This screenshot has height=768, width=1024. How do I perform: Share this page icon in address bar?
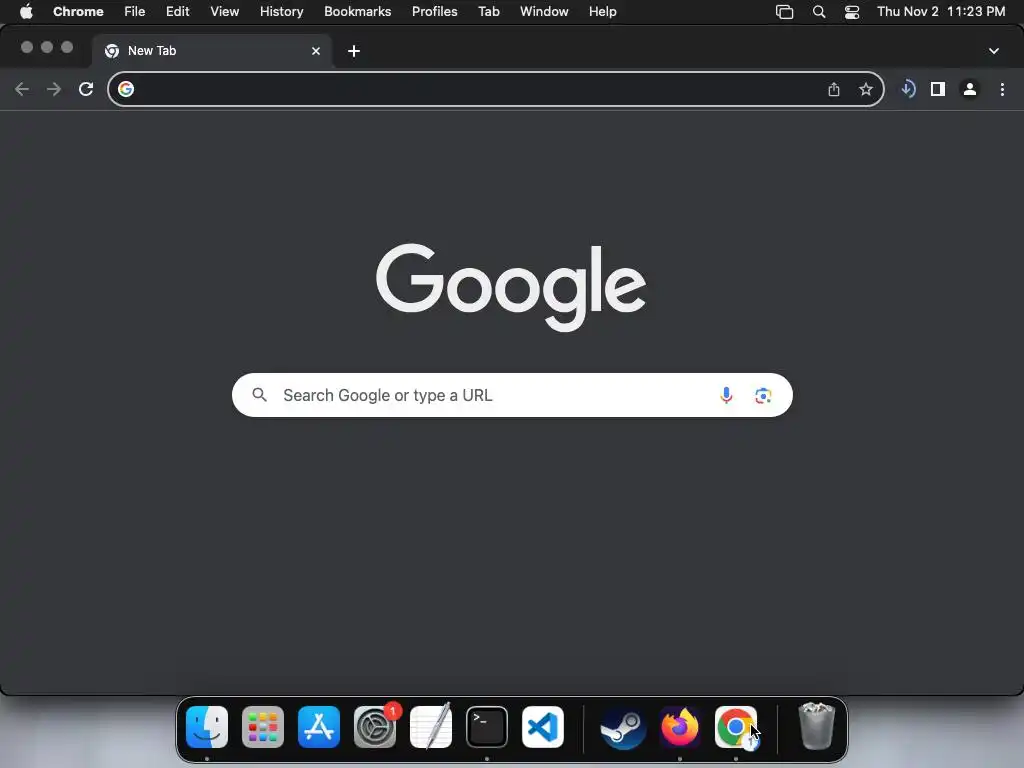pyautogui.click(x=834, y=89)
